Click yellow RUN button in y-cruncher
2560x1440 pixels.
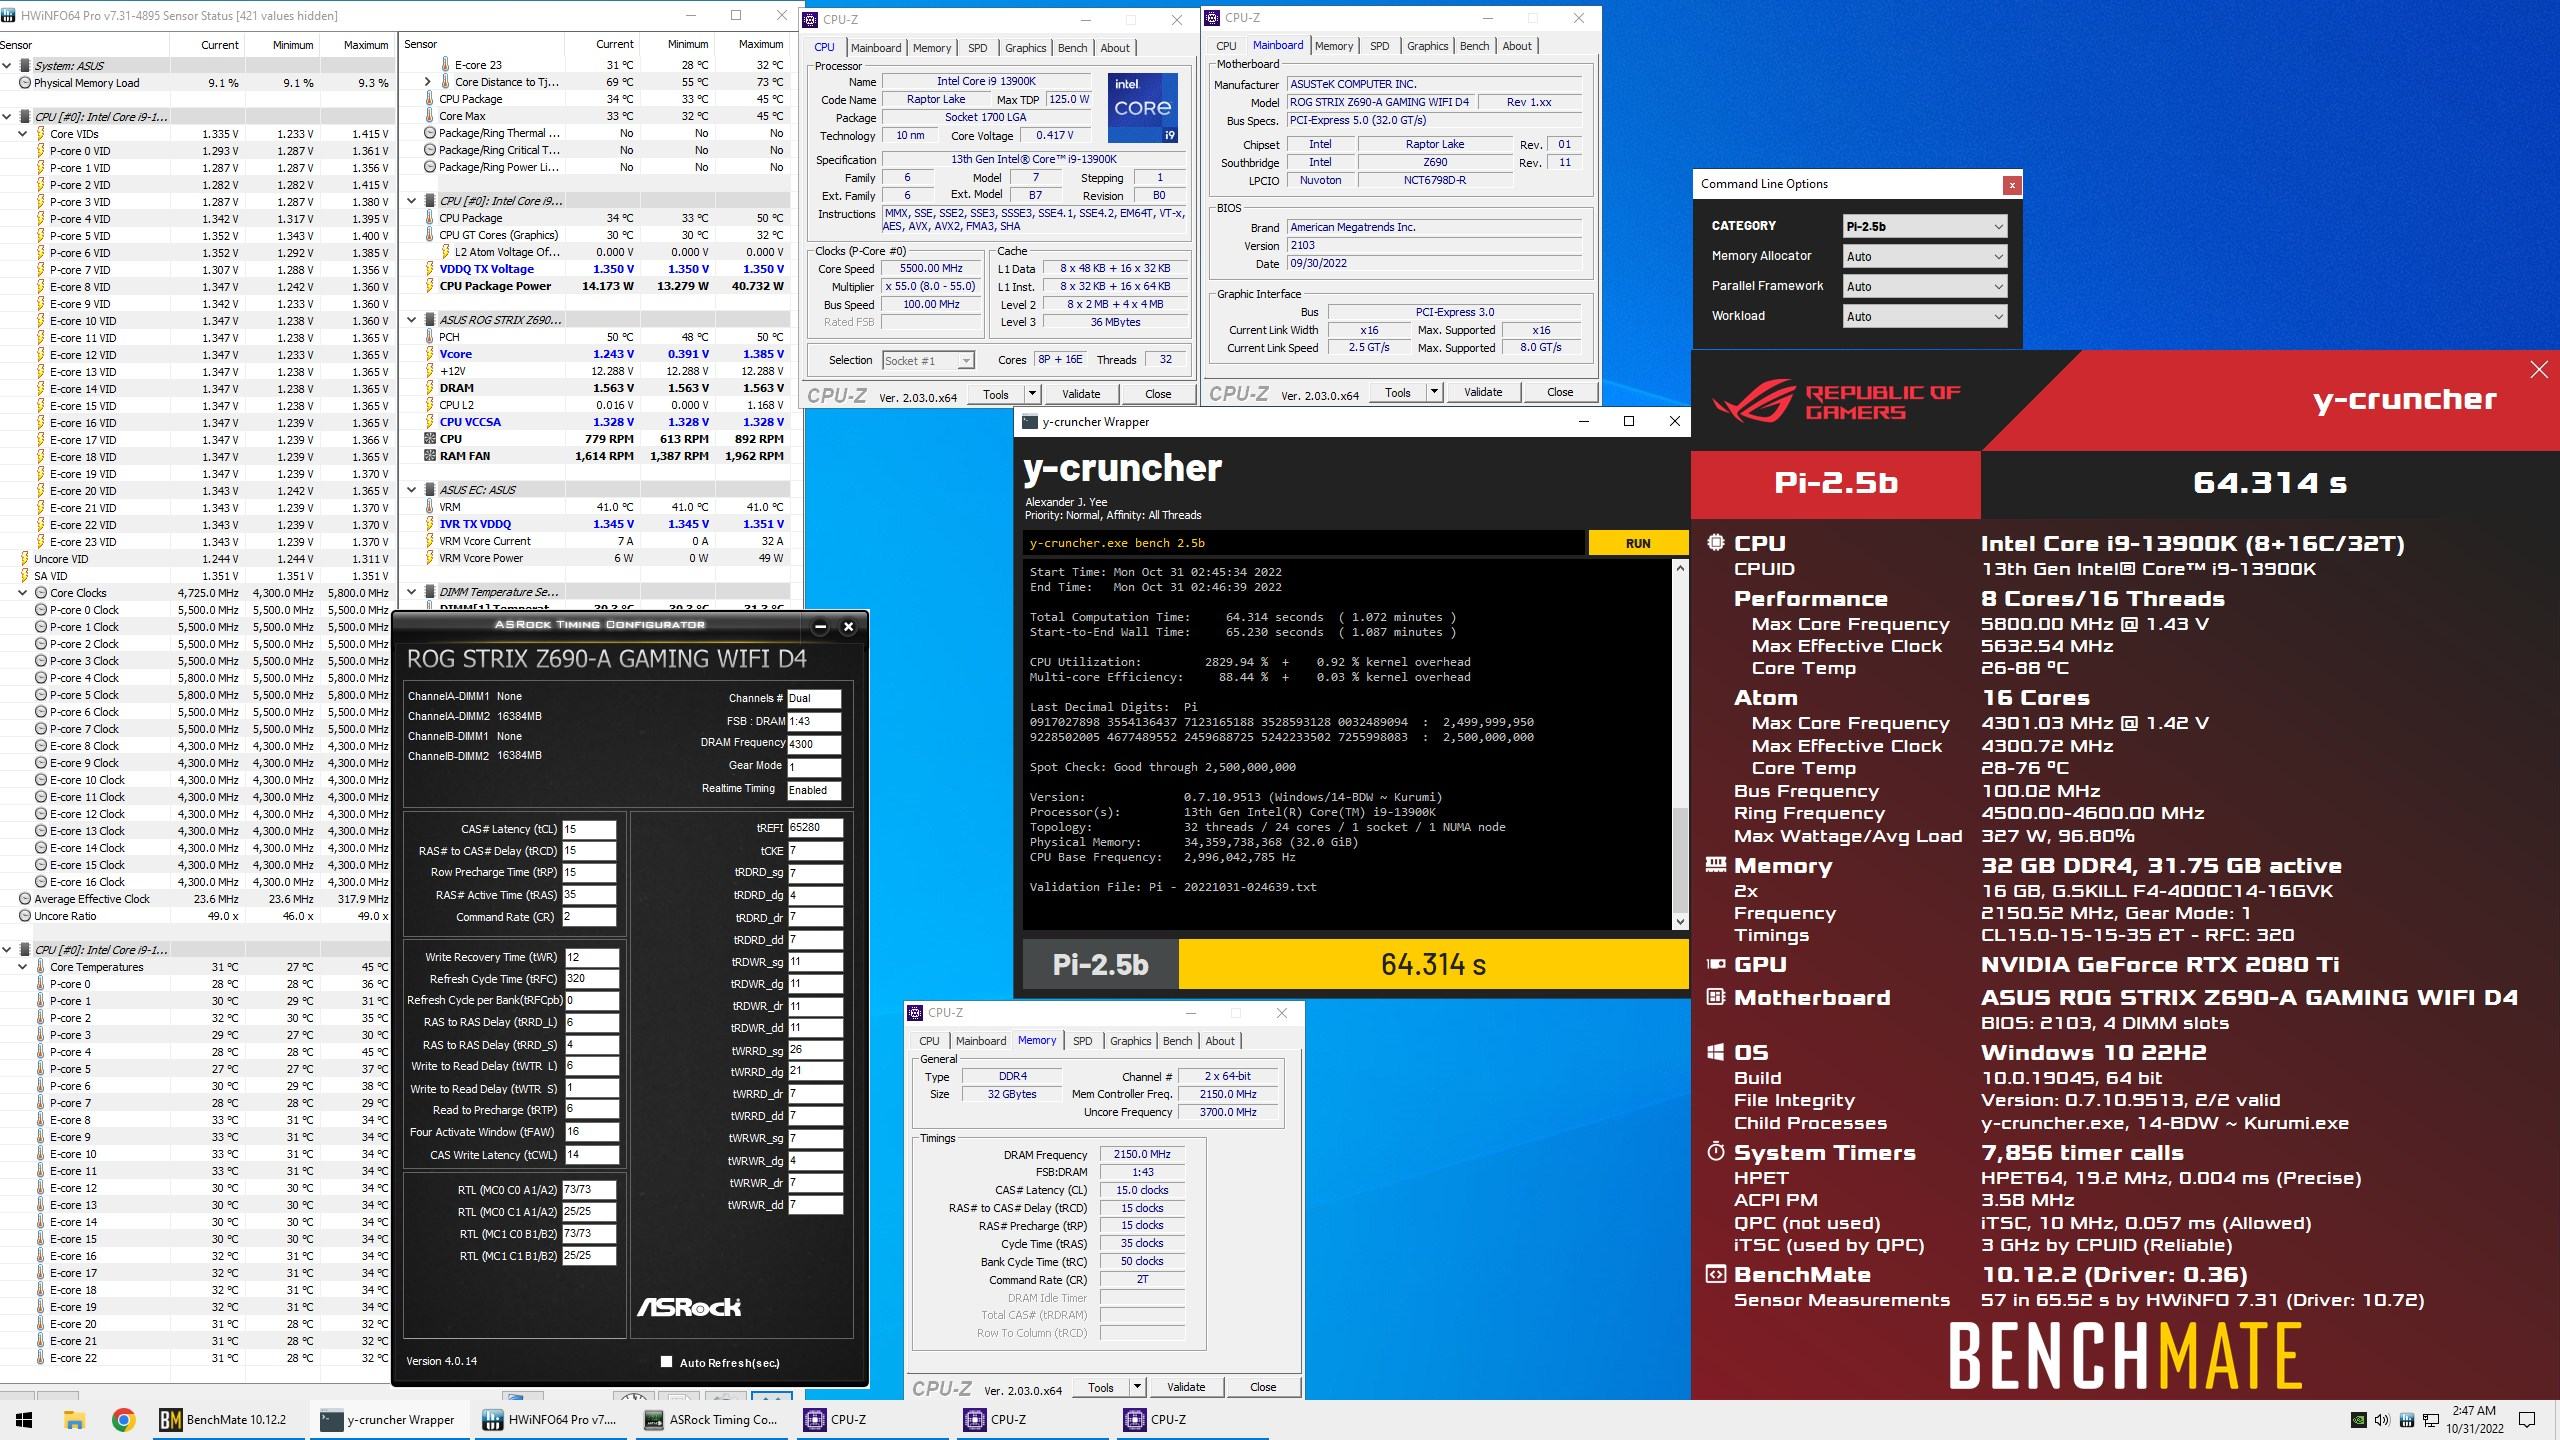pos(1638,543)
